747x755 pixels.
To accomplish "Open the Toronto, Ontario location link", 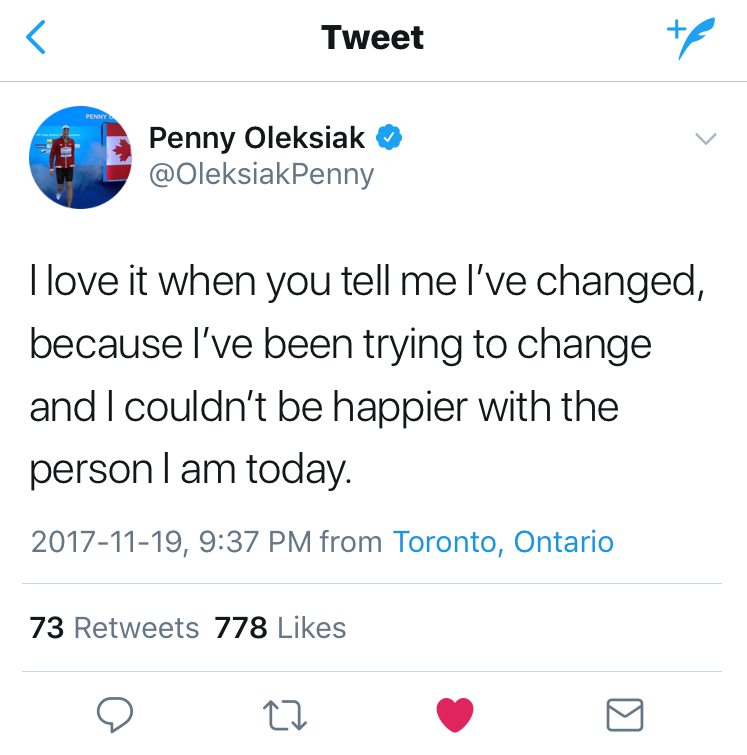I will (503, 542).
